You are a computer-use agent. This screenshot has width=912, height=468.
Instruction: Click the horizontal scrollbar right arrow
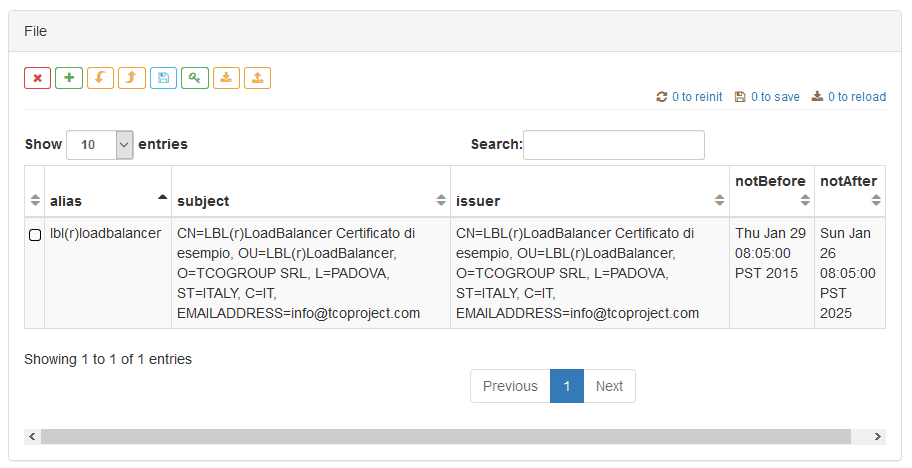(x=878, y=437)
